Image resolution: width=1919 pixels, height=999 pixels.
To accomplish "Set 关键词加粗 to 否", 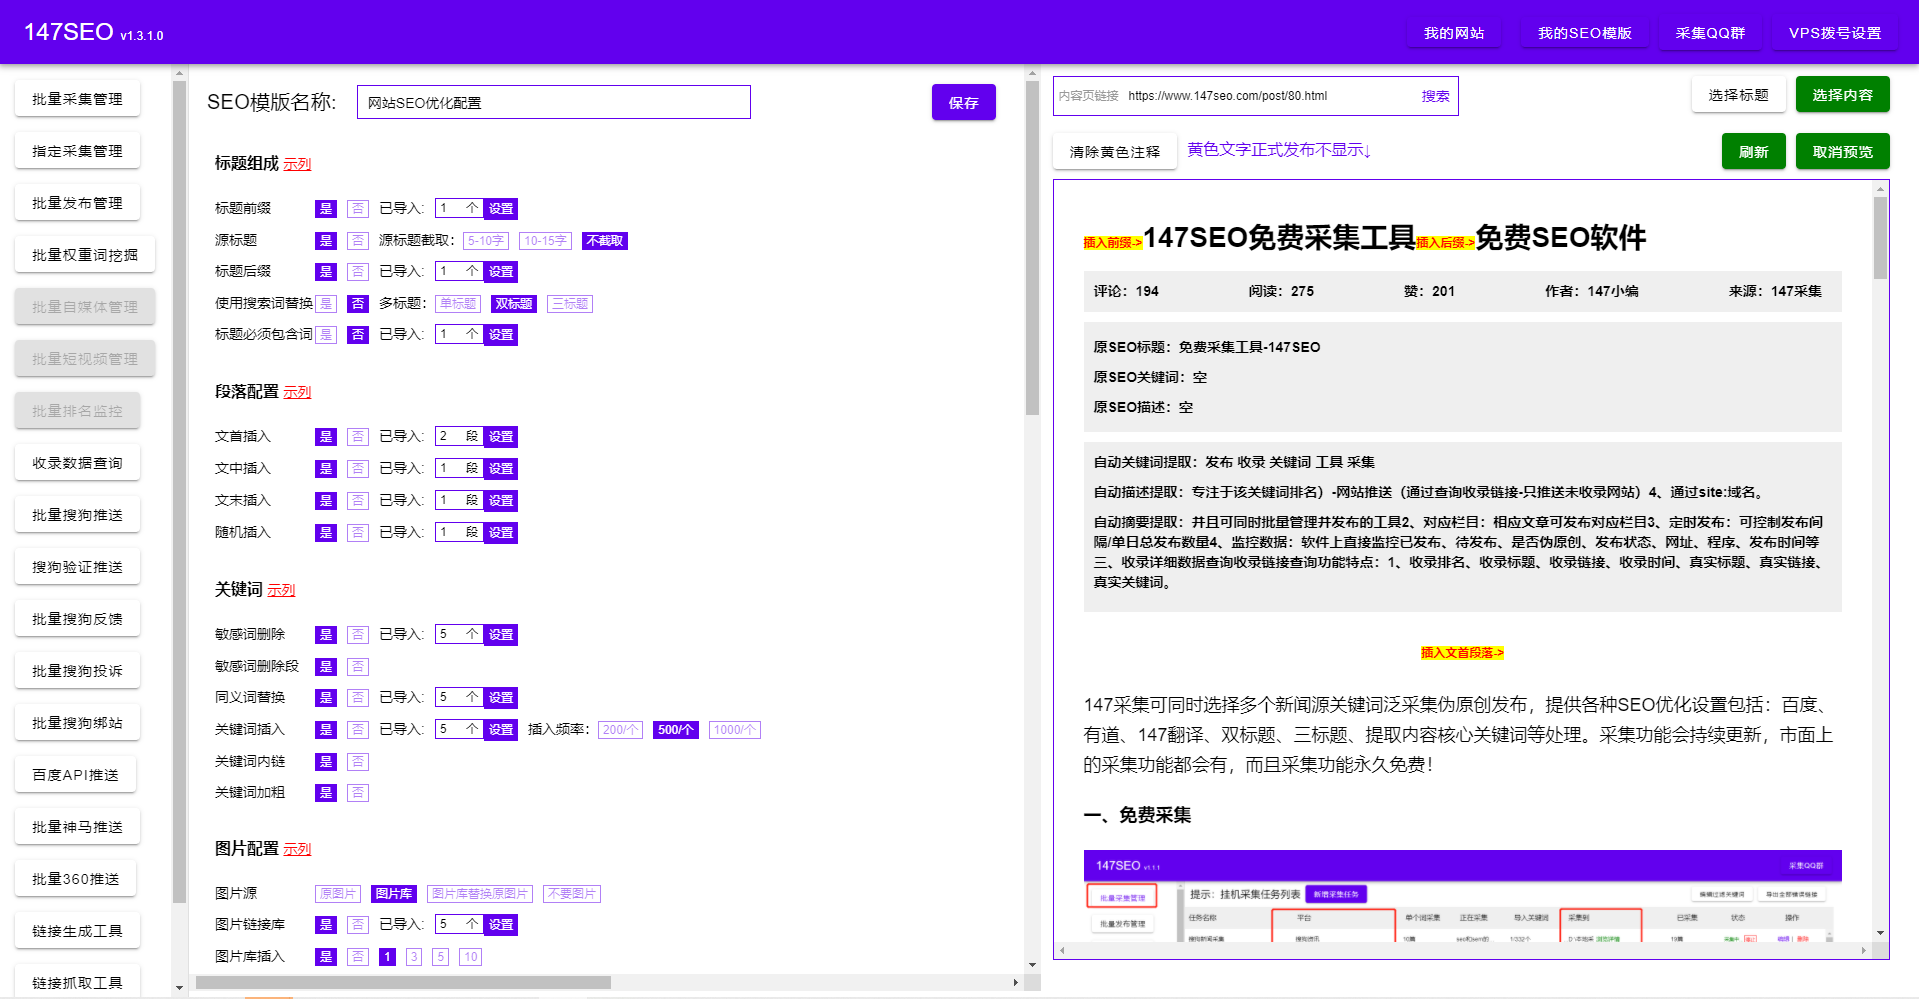I will (358, 793).
